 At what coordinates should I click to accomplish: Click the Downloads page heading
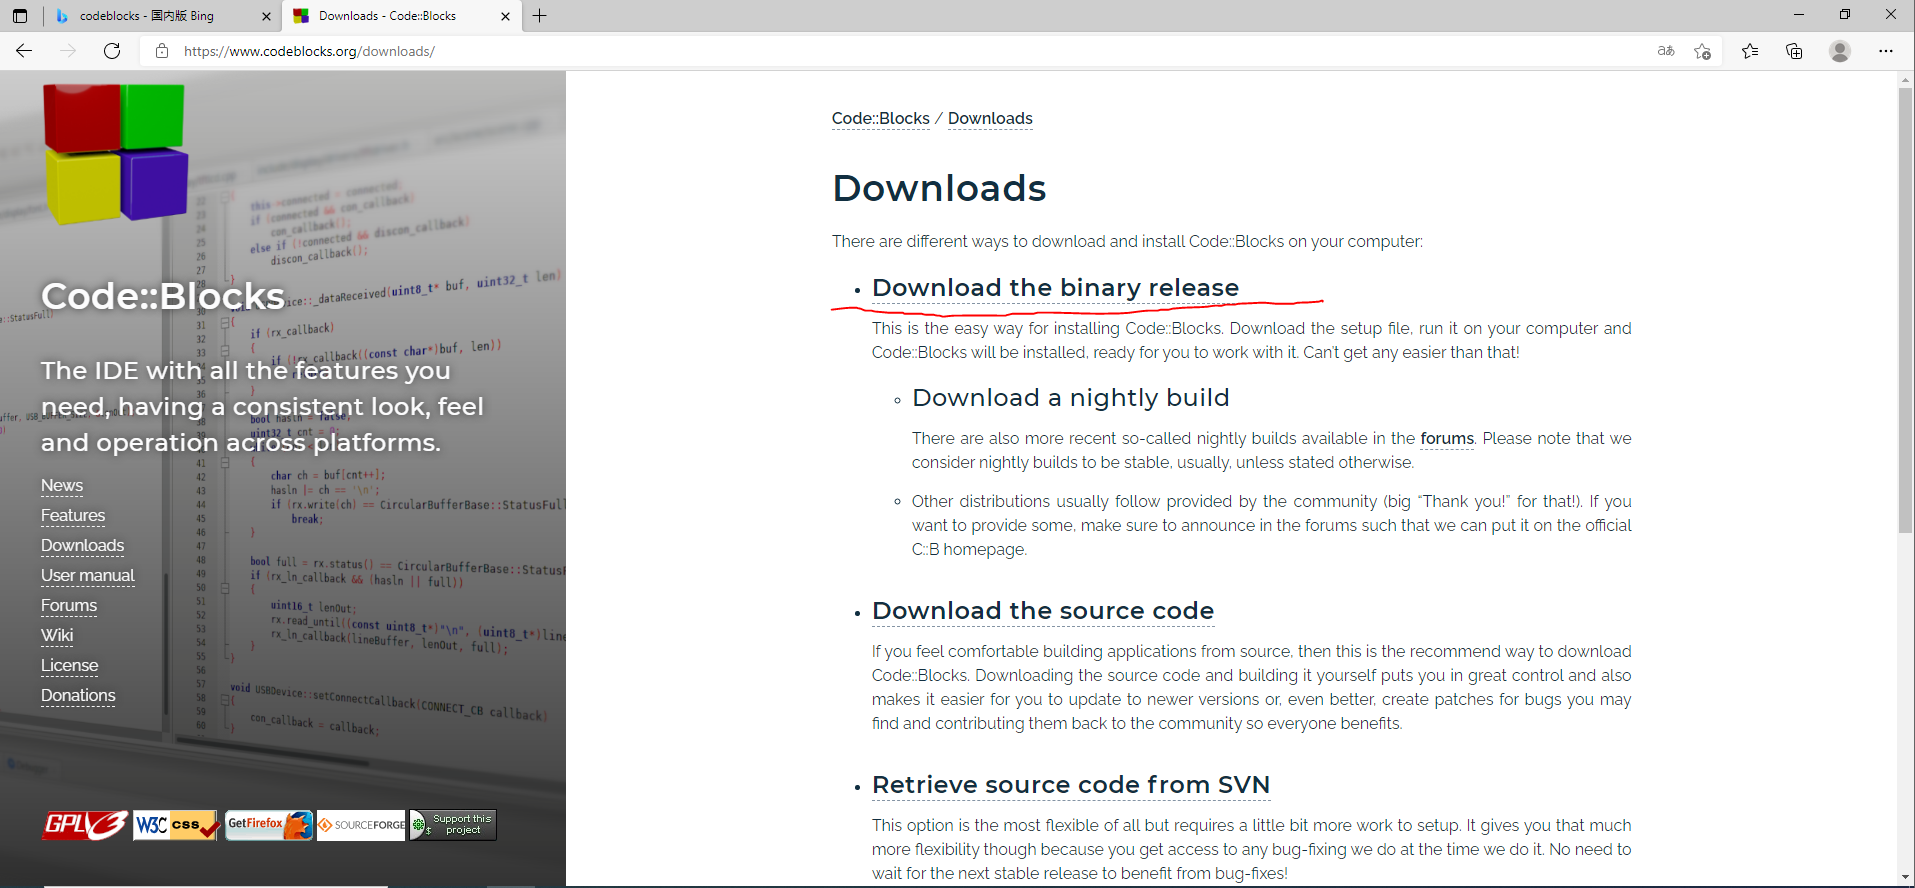(x=939, y=188)
